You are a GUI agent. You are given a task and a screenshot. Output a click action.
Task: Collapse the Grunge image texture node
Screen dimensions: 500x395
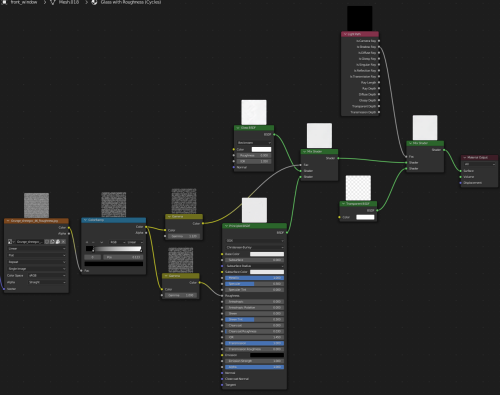8,221
